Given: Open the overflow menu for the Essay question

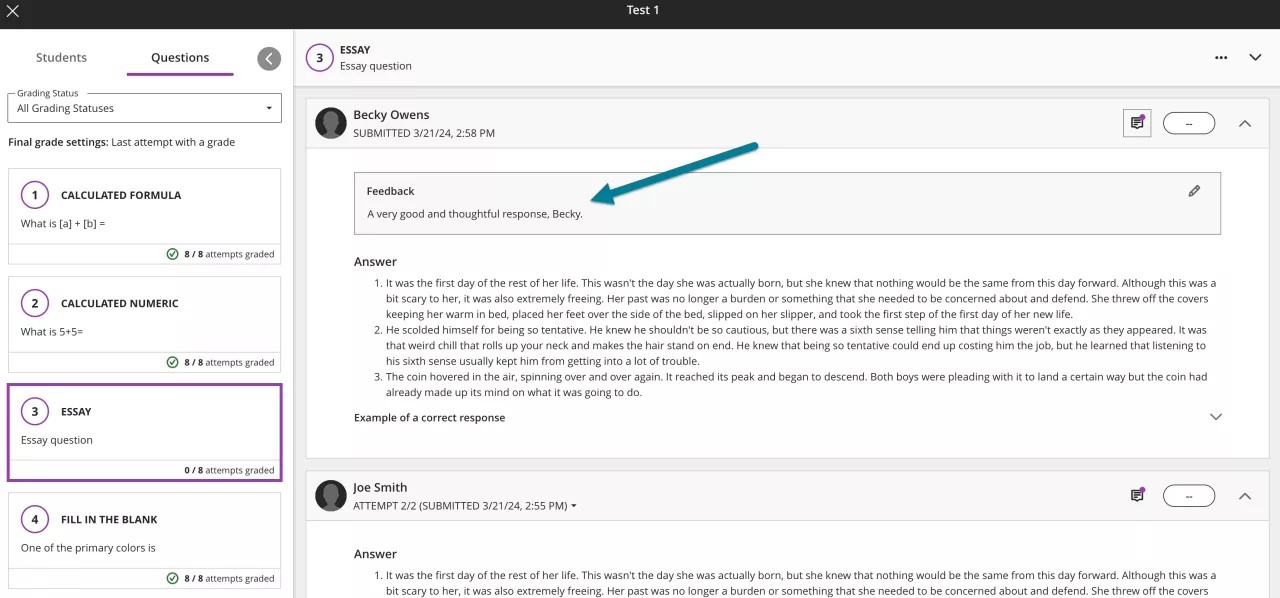Looking at the screenshot, I should tap(1221, 58).
